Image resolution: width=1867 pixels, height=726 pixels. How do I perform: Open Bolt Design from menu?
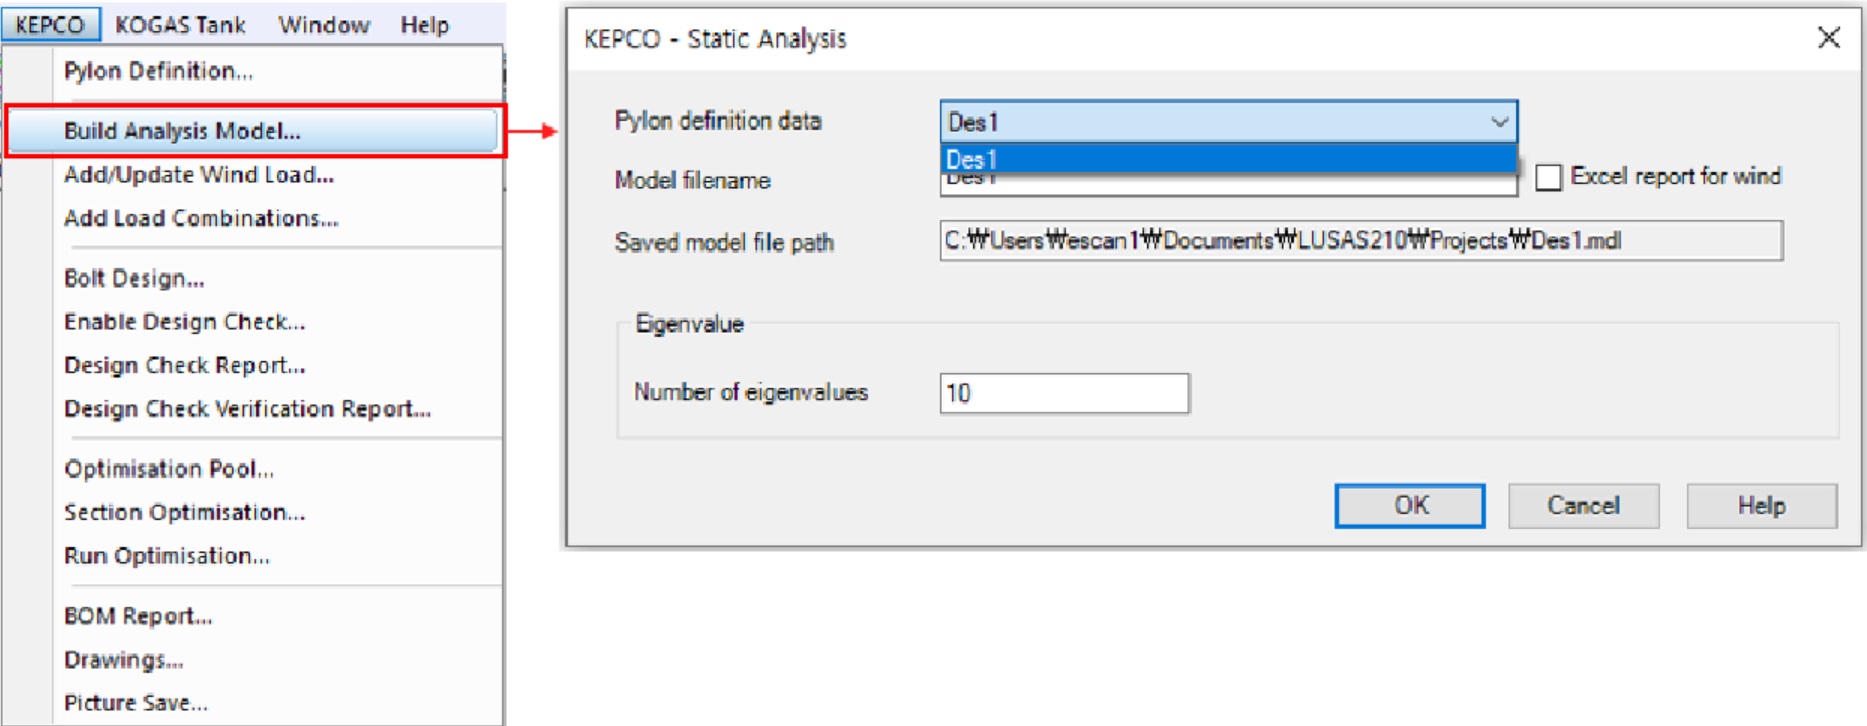134,278
